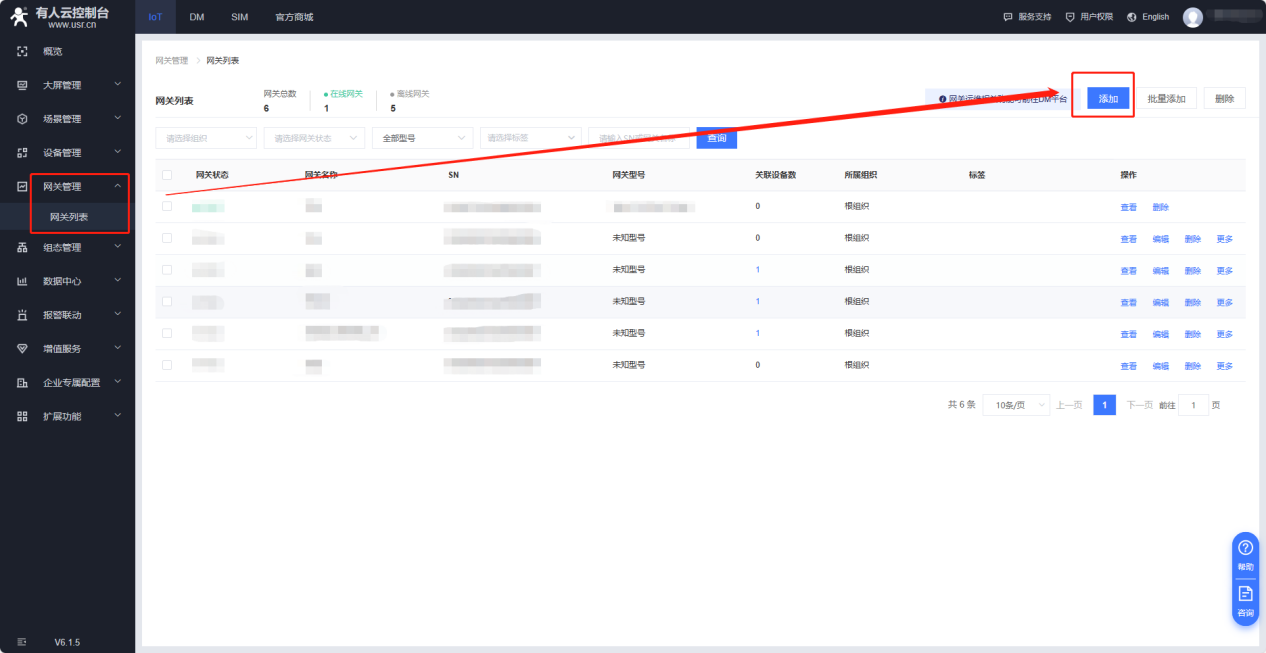Click the blue 添加 button
This screenshot has width=1266, height=653.
1108,98
